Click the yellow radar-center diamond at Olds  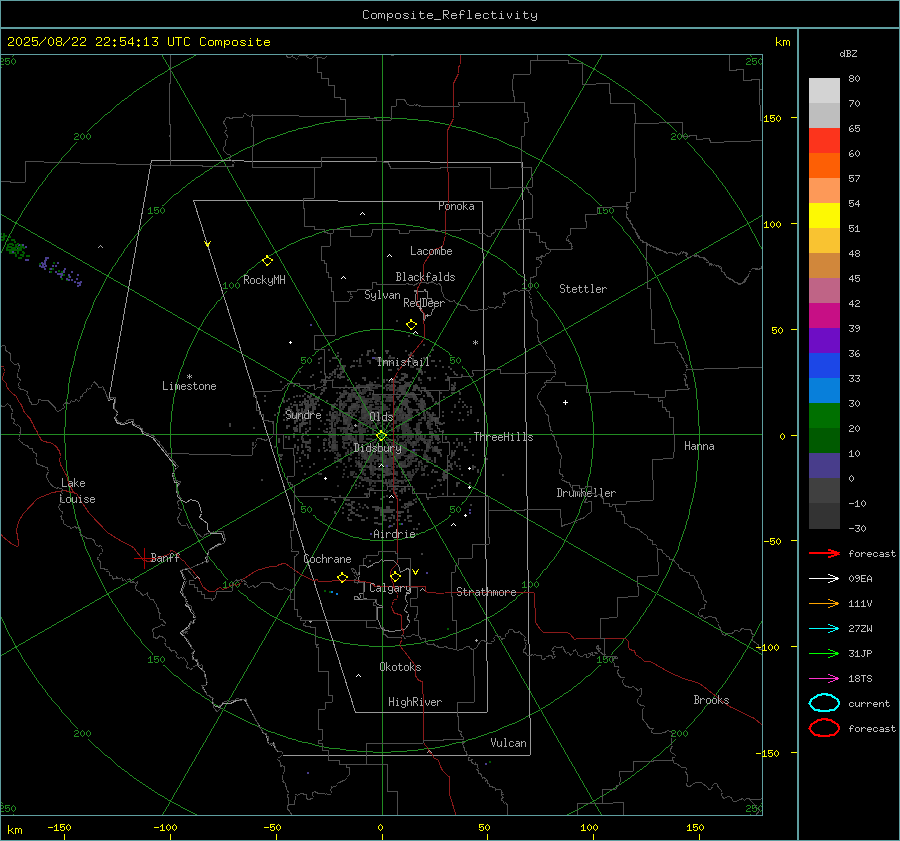pyautogui.click(x=381, y=436)
